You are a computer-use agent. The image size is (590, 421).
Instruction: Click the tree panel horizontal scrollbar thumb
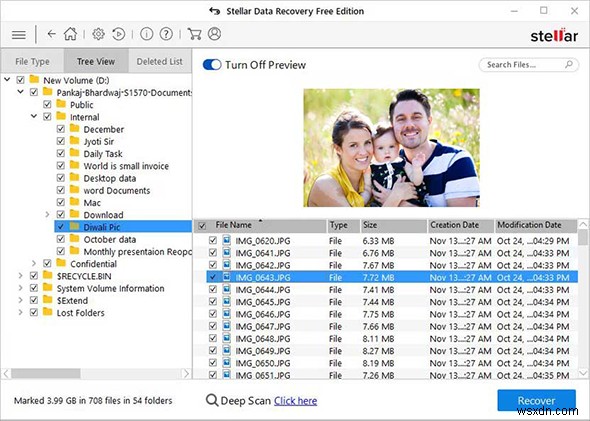click(46, 373)
